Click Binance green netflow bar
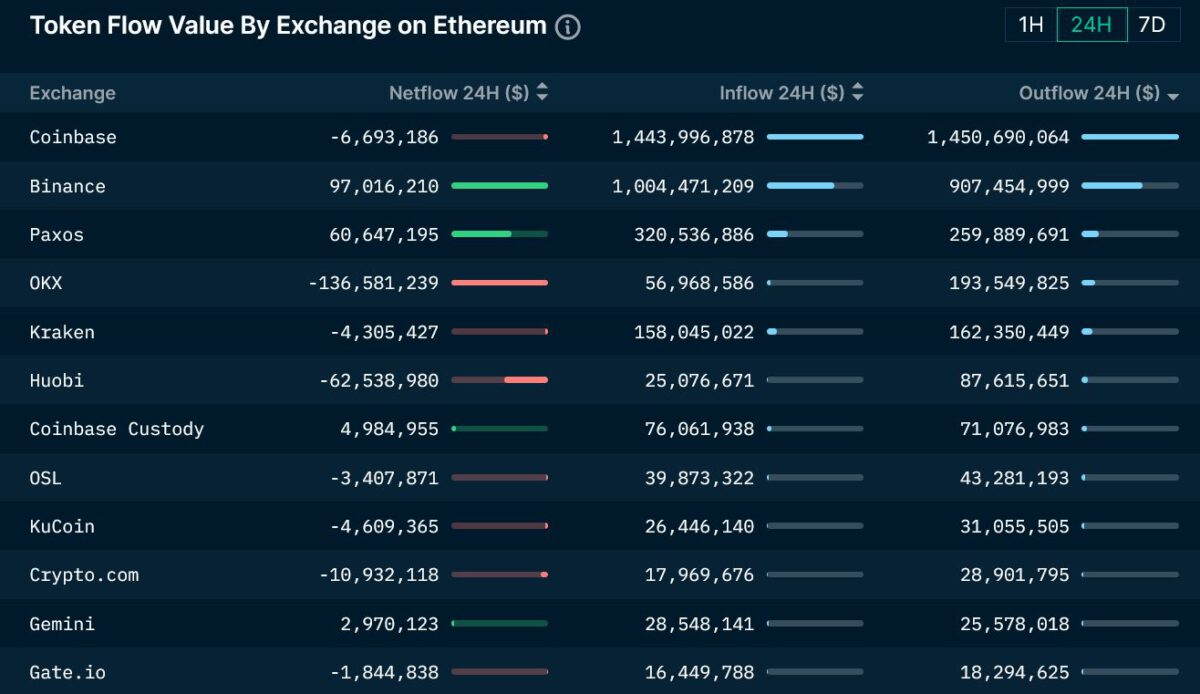The width and height of the screenshot is (1200, 694). (499, 186)
